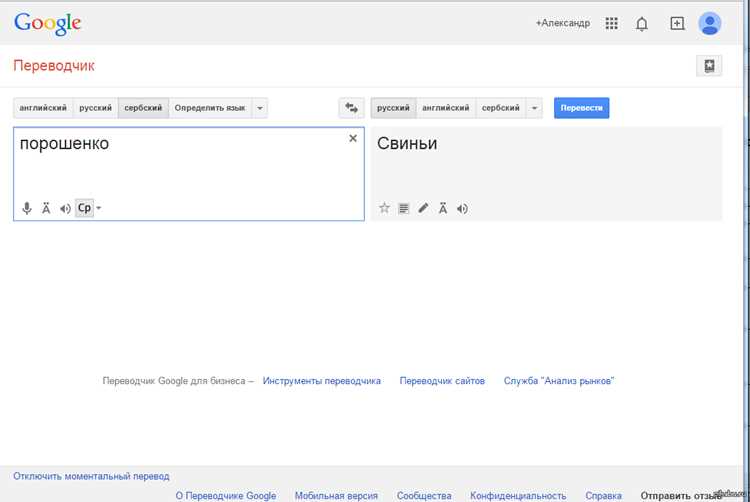This screenshot has width=750, height=502.
Task: Swap source and target languages
Action: pyautogui.click(x=351, y=108)
